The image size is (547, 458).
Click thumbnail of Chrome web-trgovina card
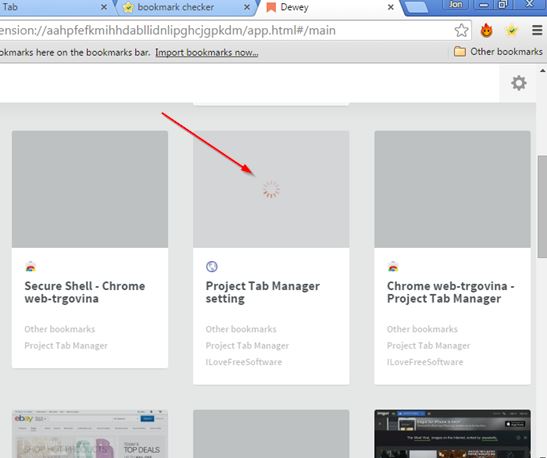[452, 189]
